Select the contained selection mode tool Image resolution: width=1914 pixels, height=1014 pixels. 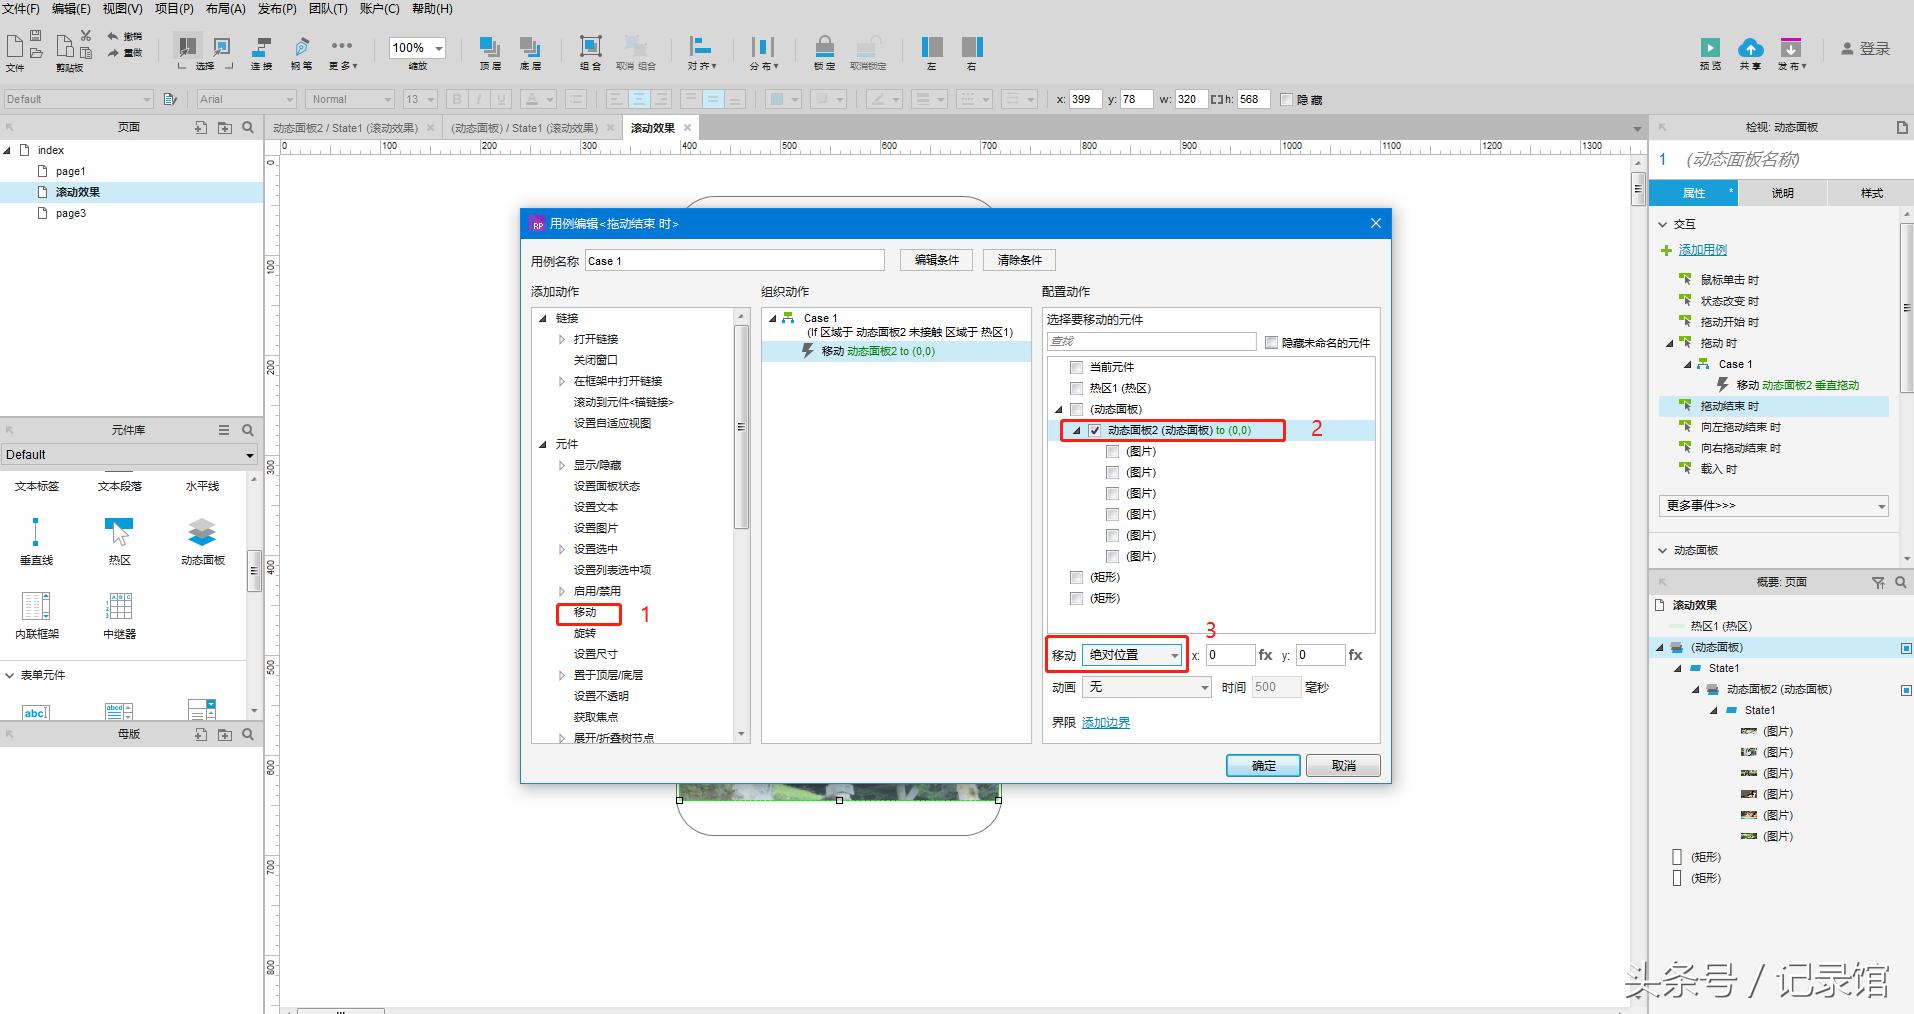click(x=222, y=47)
